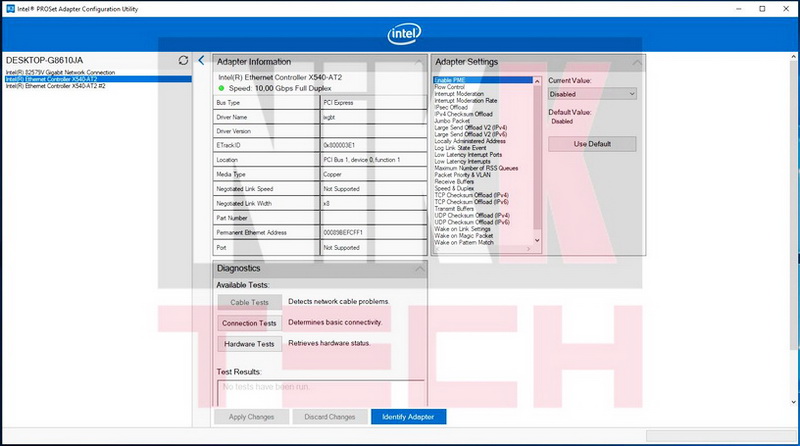800x446 pixels.
Task: Click Identify Adapter button
Action: (x=408, y=417)
